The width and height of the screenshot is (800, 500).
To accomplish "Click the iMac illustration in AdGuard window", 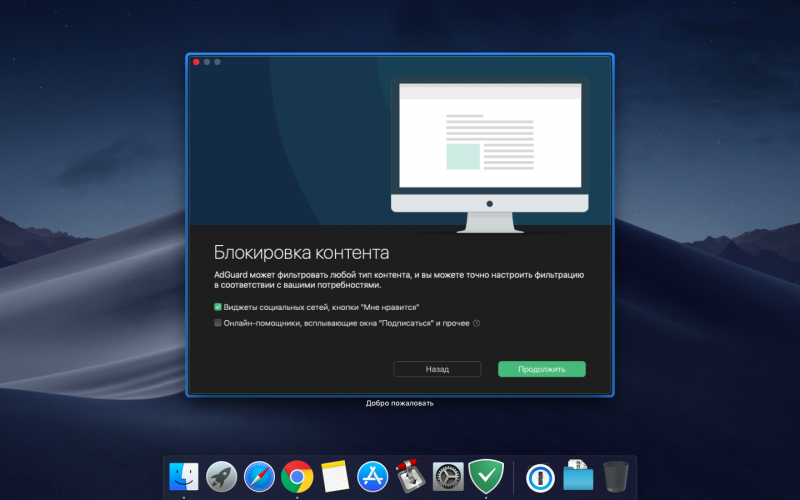I will 490,155.
